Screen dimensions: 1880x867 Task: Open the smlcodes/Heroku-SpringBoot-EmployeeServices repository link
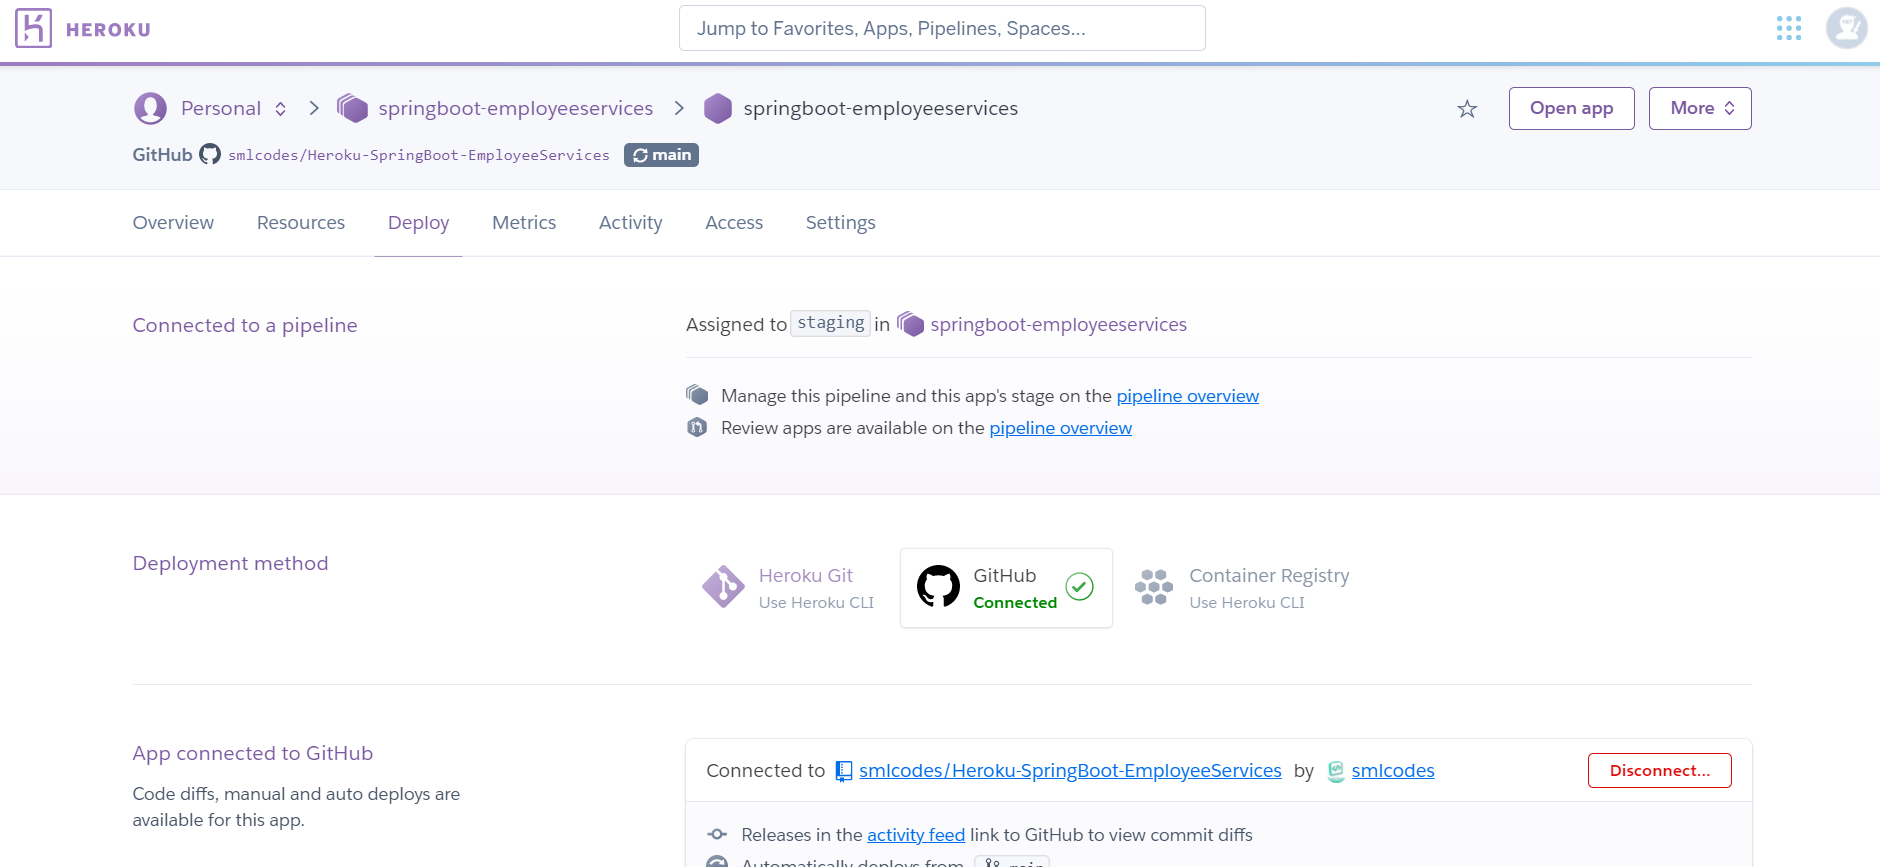coord(1069,771)
